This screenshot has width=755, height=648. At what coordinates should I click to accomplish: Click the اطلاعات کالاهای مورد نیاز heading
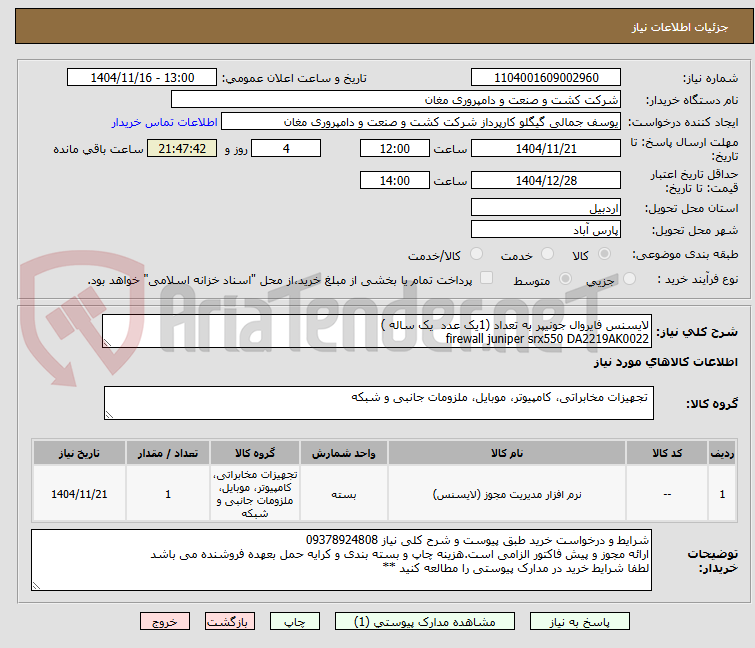[x=665, y=362]
